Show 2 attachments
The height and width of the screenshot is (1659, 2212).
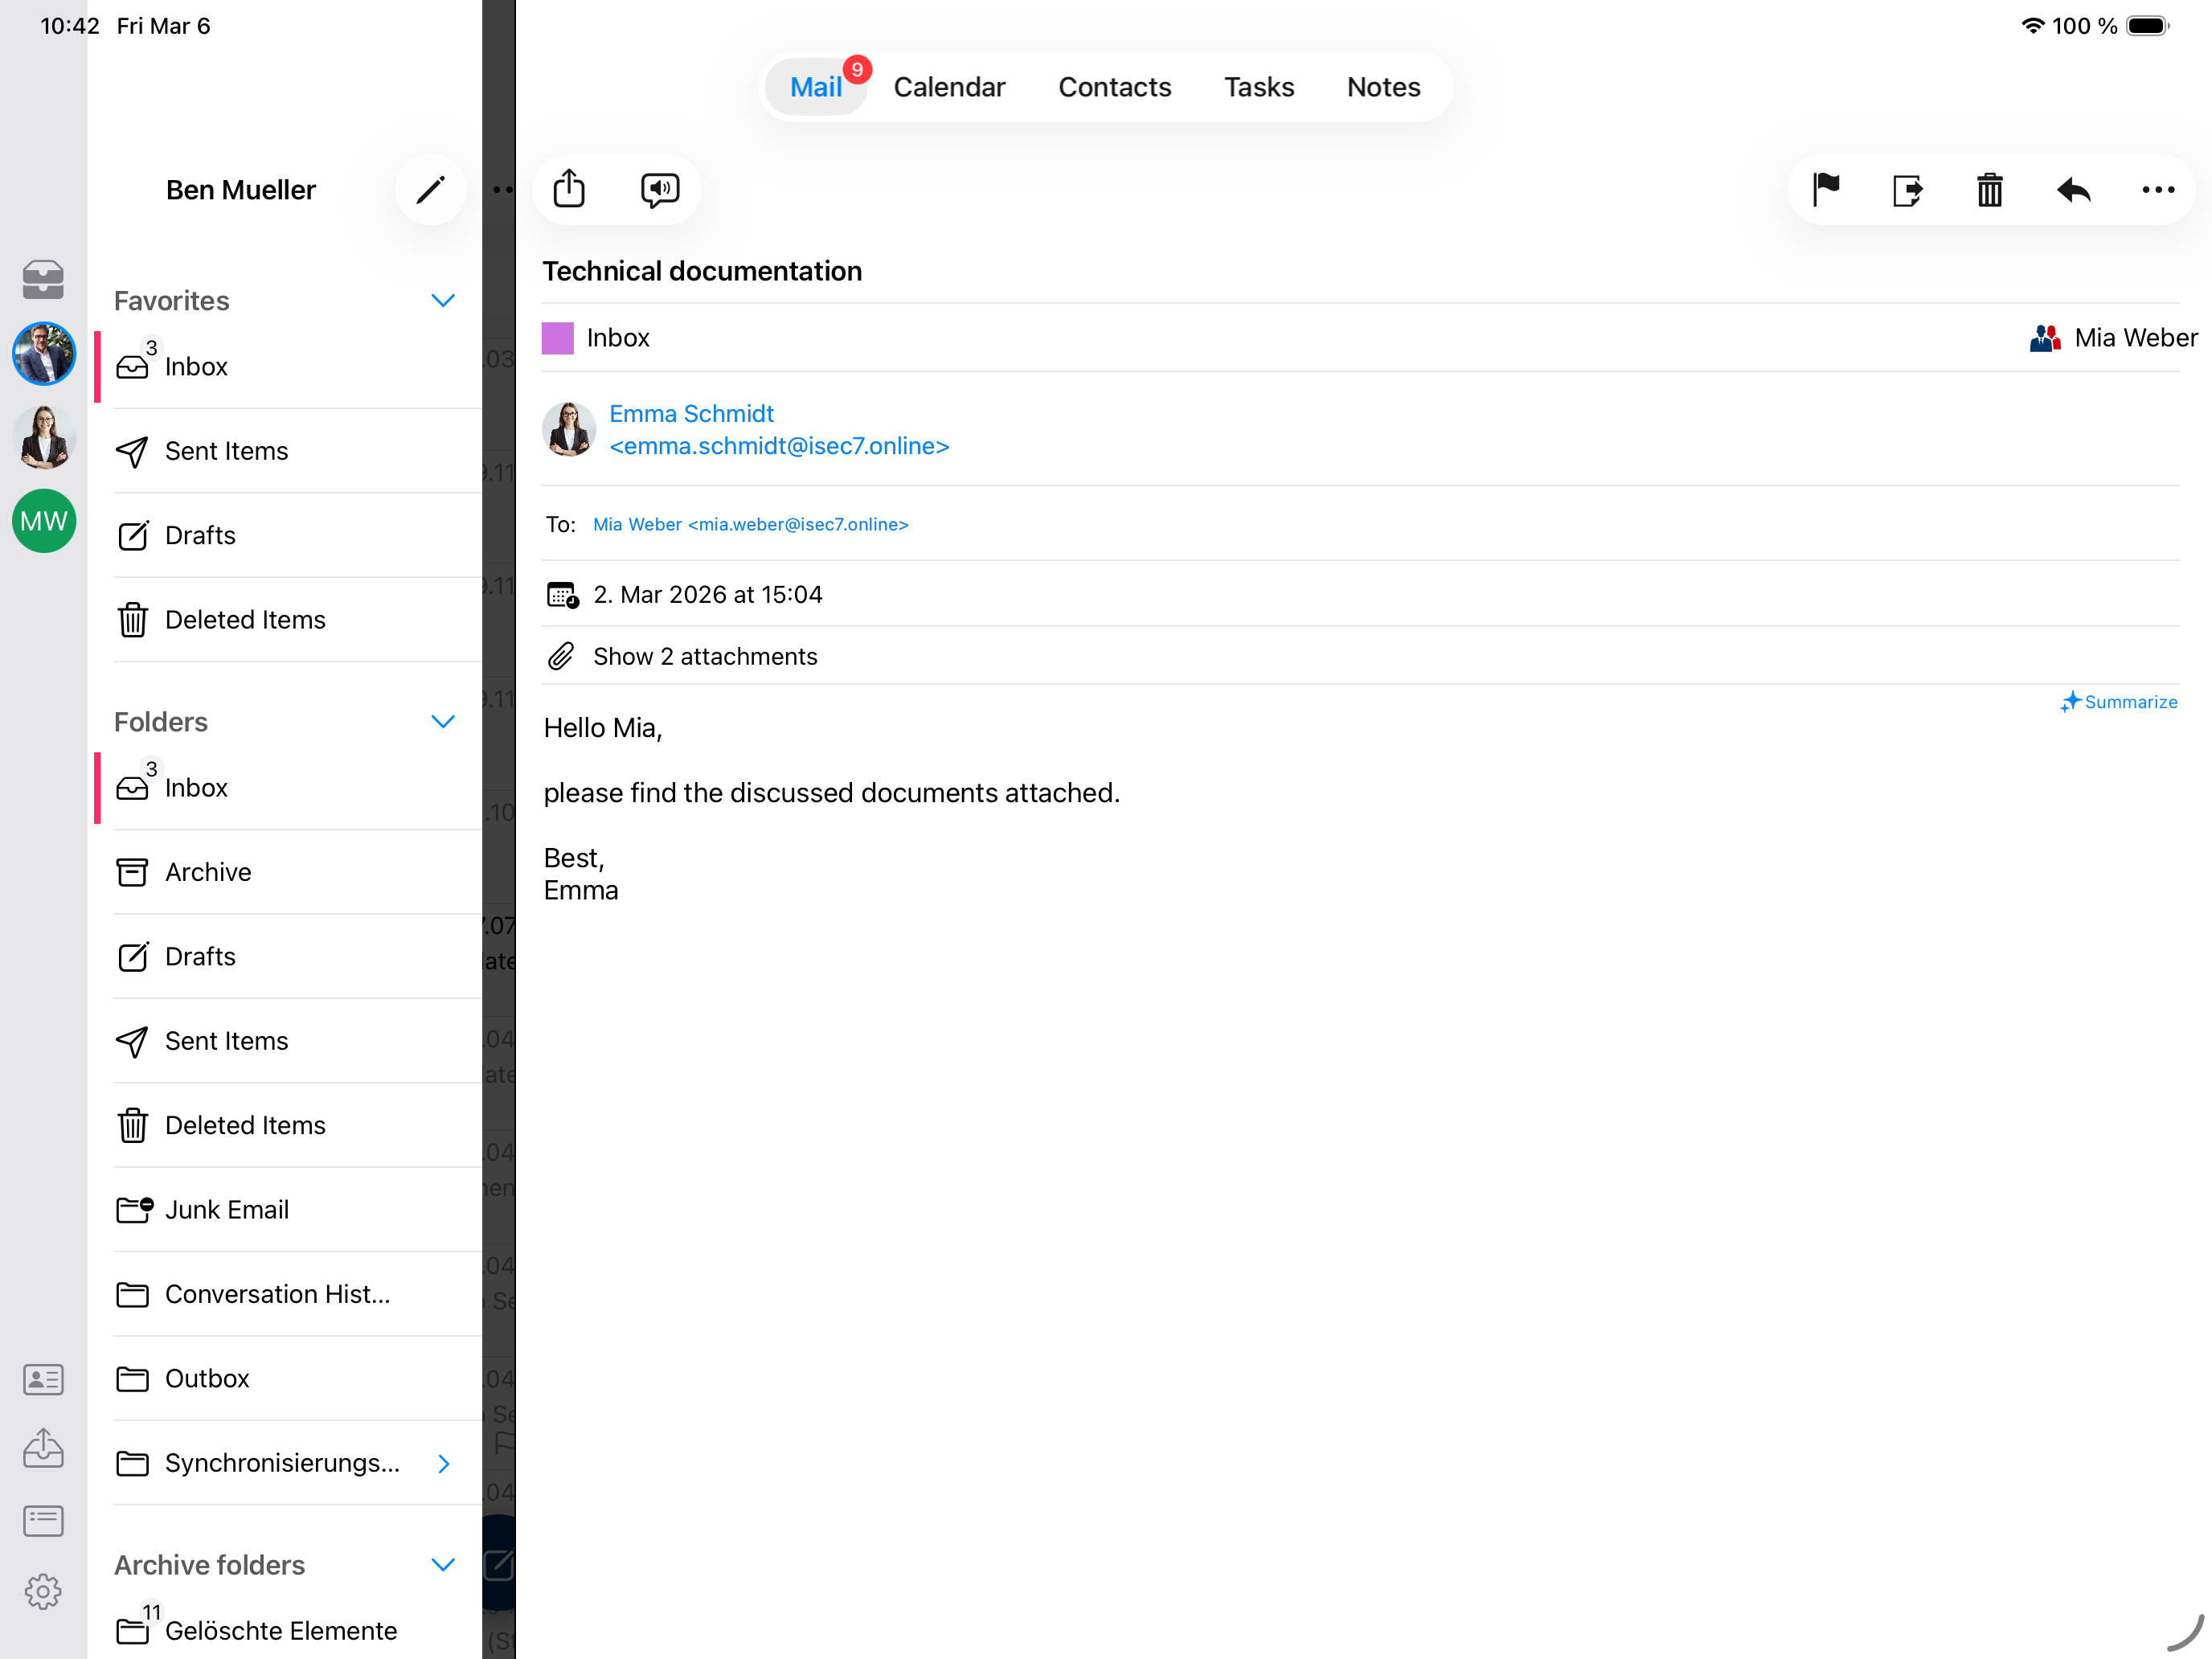point(705,656)
